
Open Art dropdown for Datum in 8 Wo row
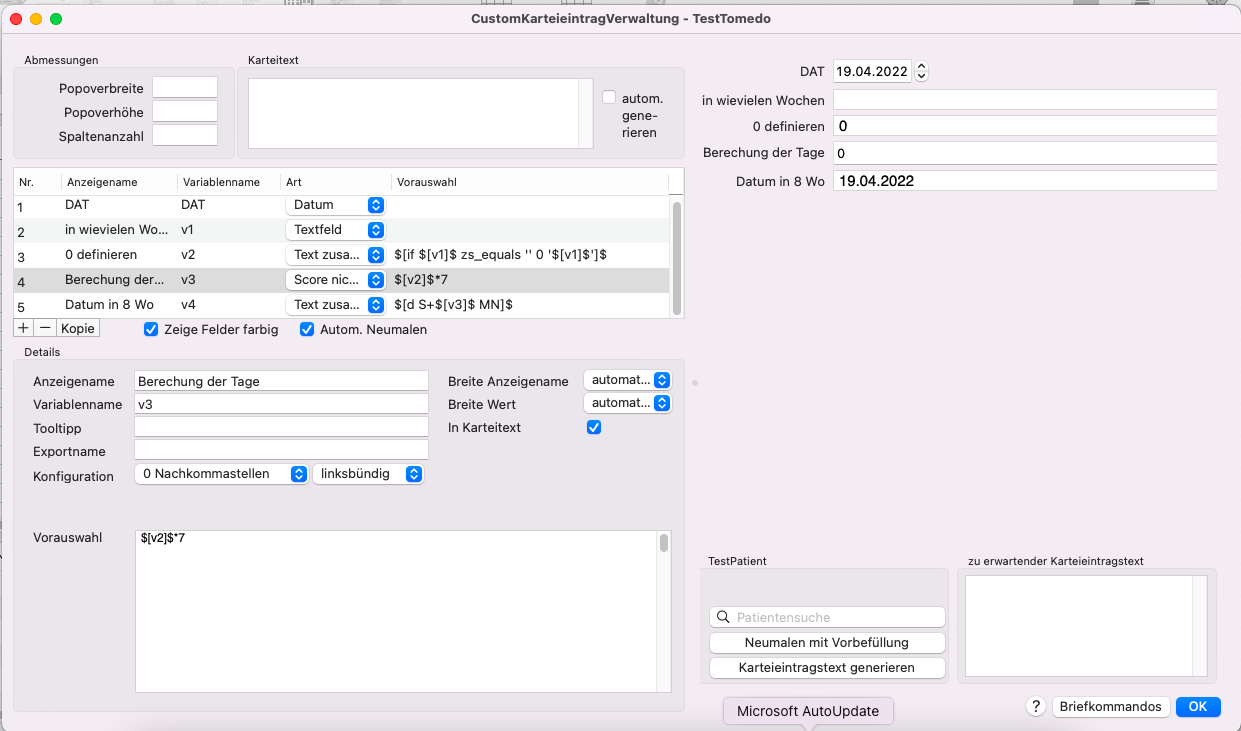tap(335, 305)
